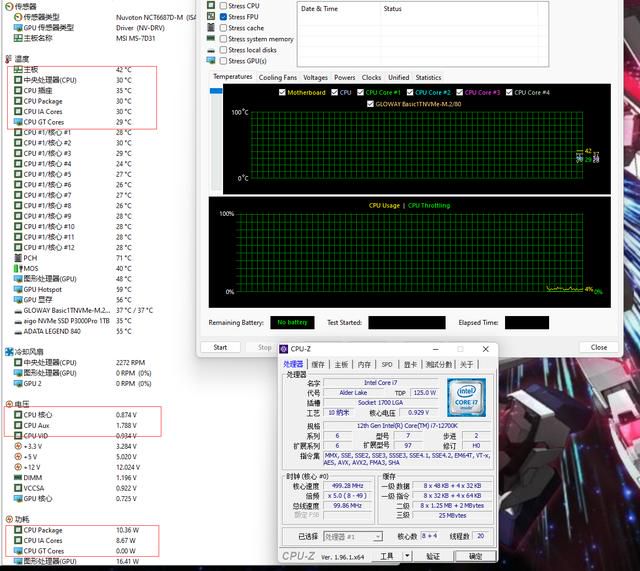Screen dimensions: 640x571
Task: Click the power icon of the 功耗 section
Action: [x=9, y=519]
